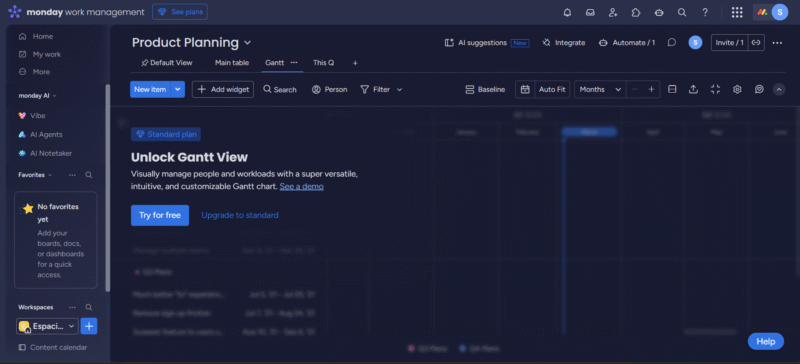Click the calendar today icon beside Auto Fit
800x364 pixels.
[525, 89]
